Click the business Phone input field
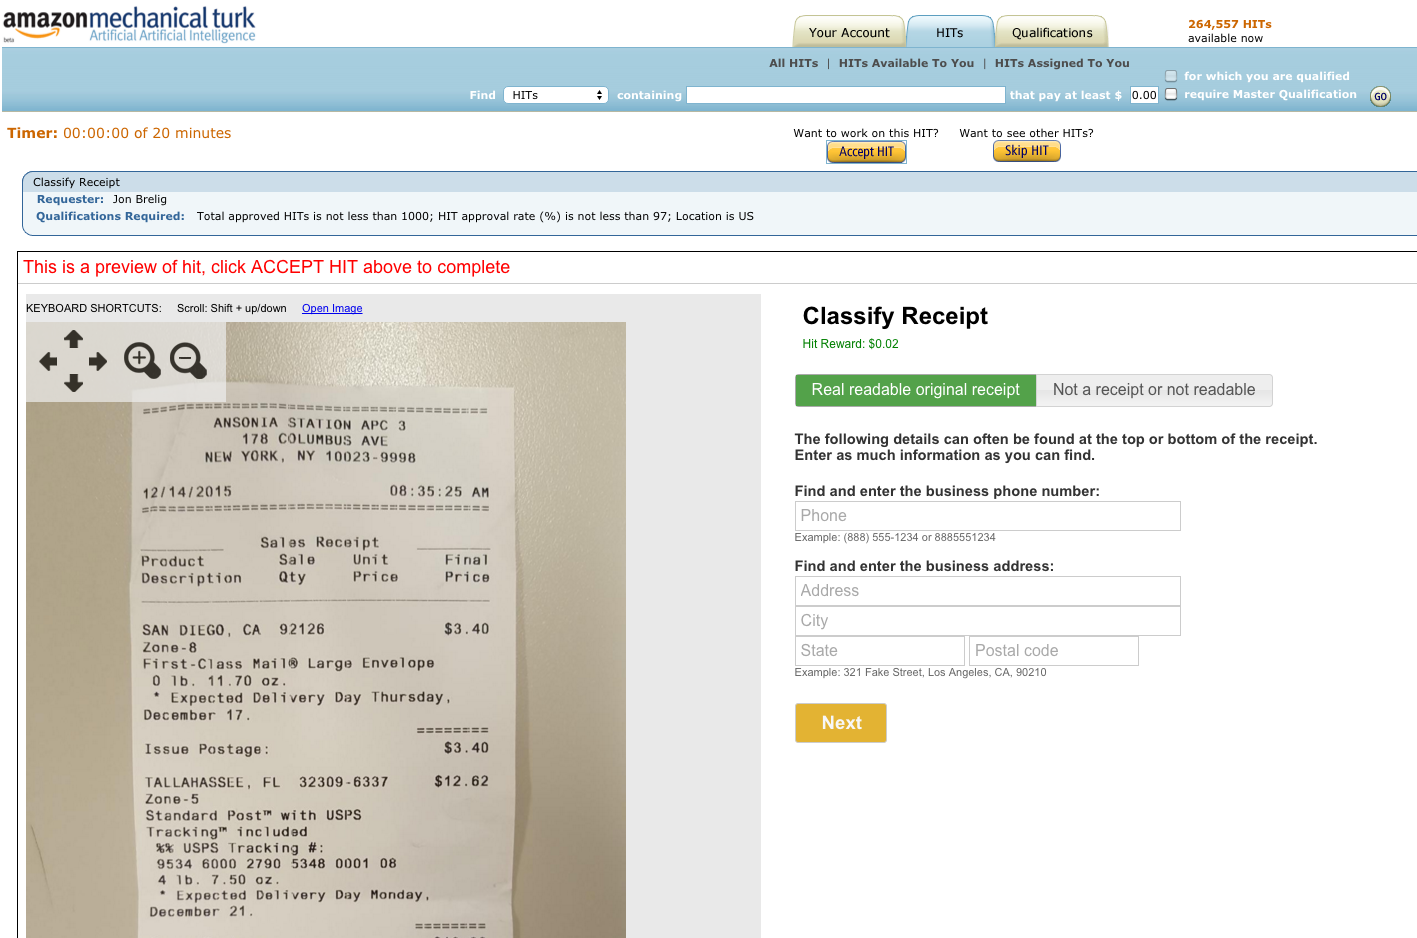Screen dimensions: 1417x938 click(x=987, y=516)
